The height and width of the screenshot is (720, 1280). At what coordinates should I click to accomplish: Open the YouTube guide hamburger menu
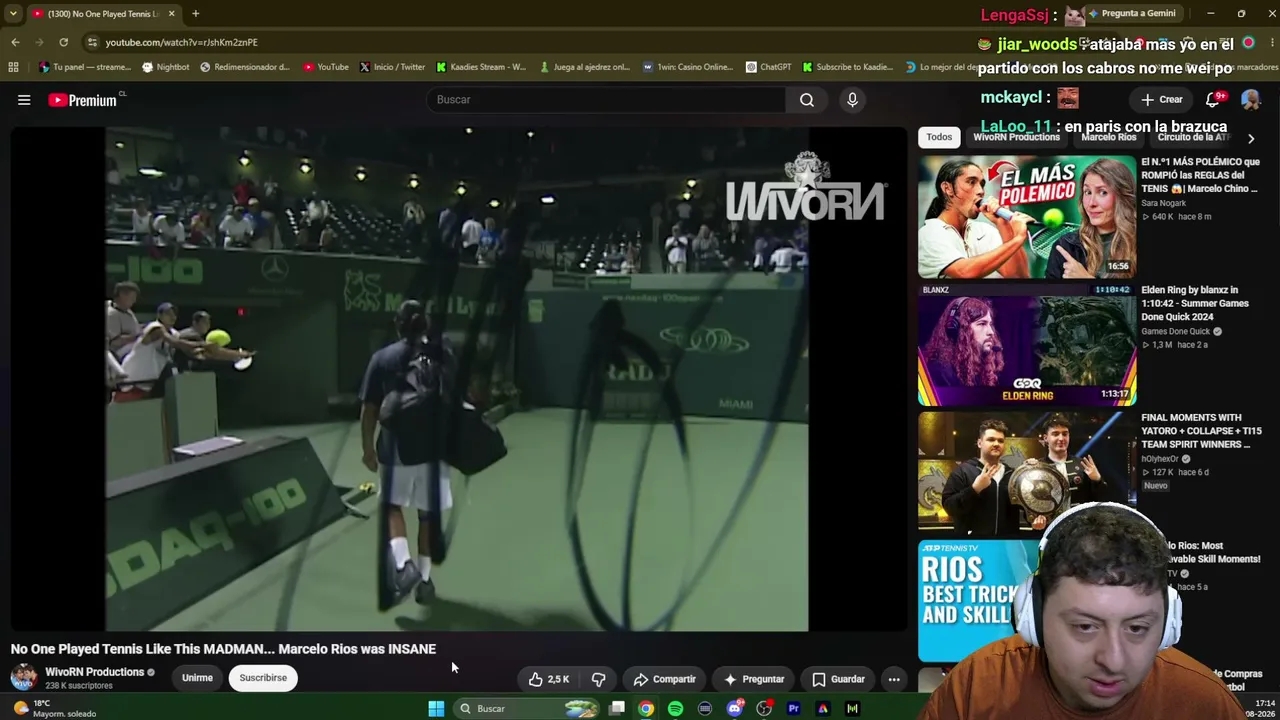click(x=24, y=100)
